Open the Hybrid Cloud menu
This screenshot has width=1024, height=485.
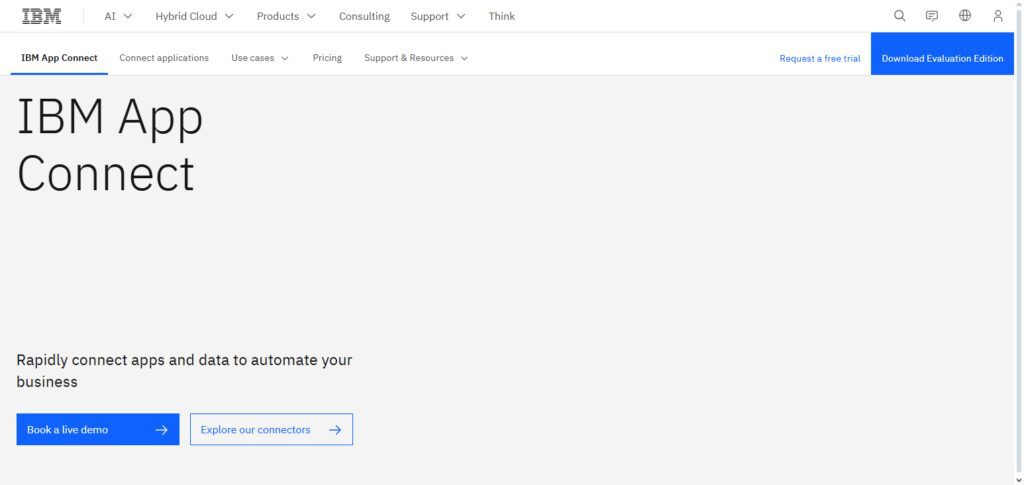194,16
